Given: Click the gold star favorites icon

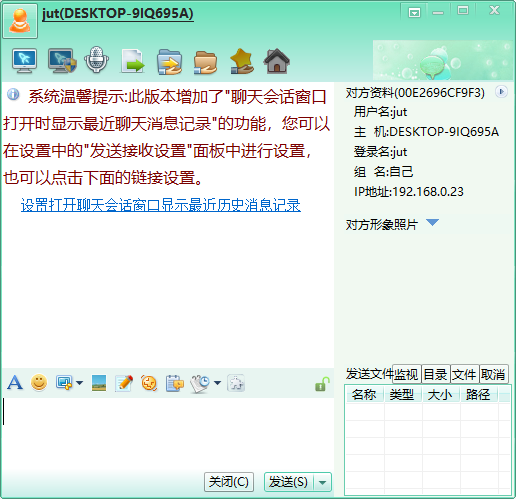Looking at the screenshot, I should coord(242,61).
